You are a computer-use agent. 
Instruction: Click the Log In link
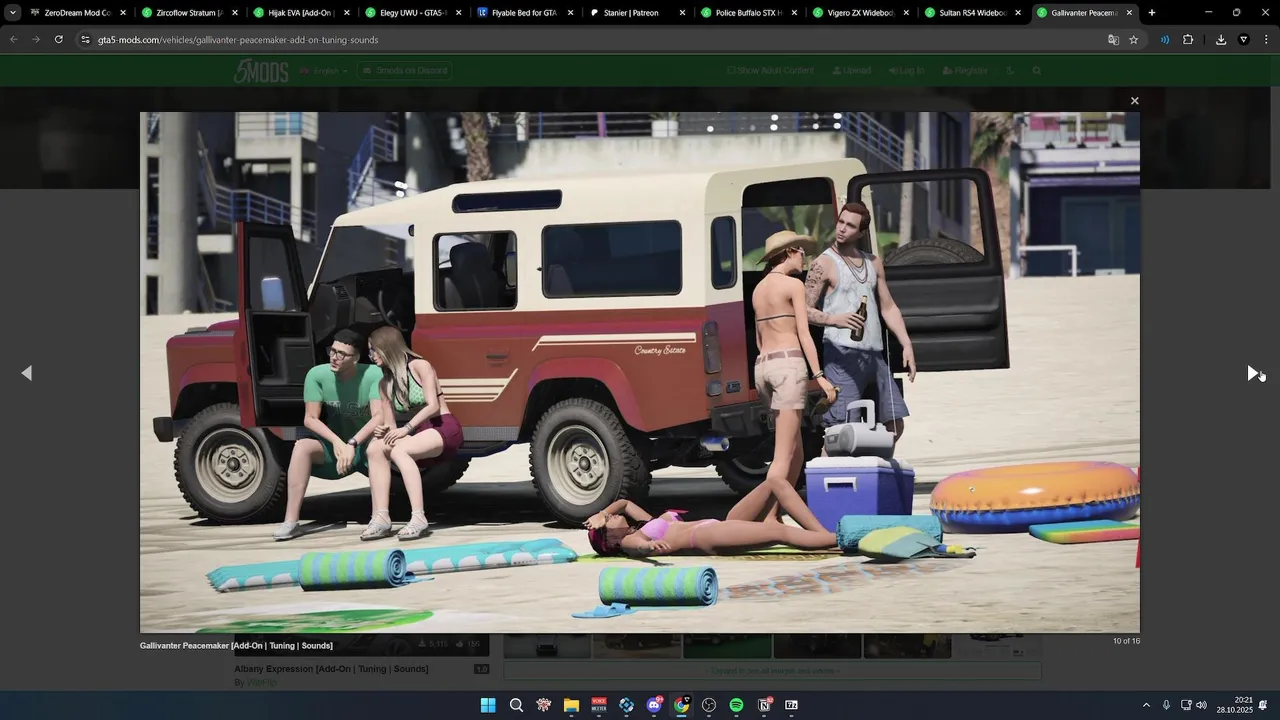point(906,71)
